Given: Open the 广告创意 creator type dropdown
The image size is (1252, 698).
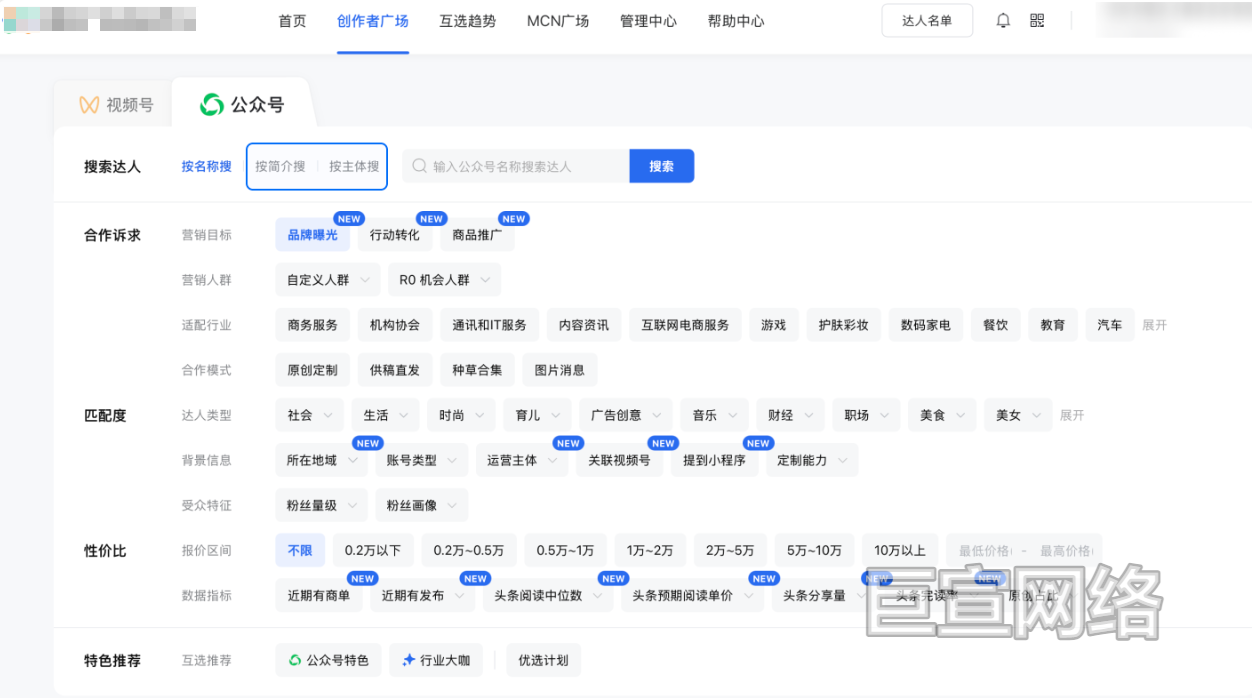Looking at the screenshot, I should pyautogui.click(x=625, y=415).
